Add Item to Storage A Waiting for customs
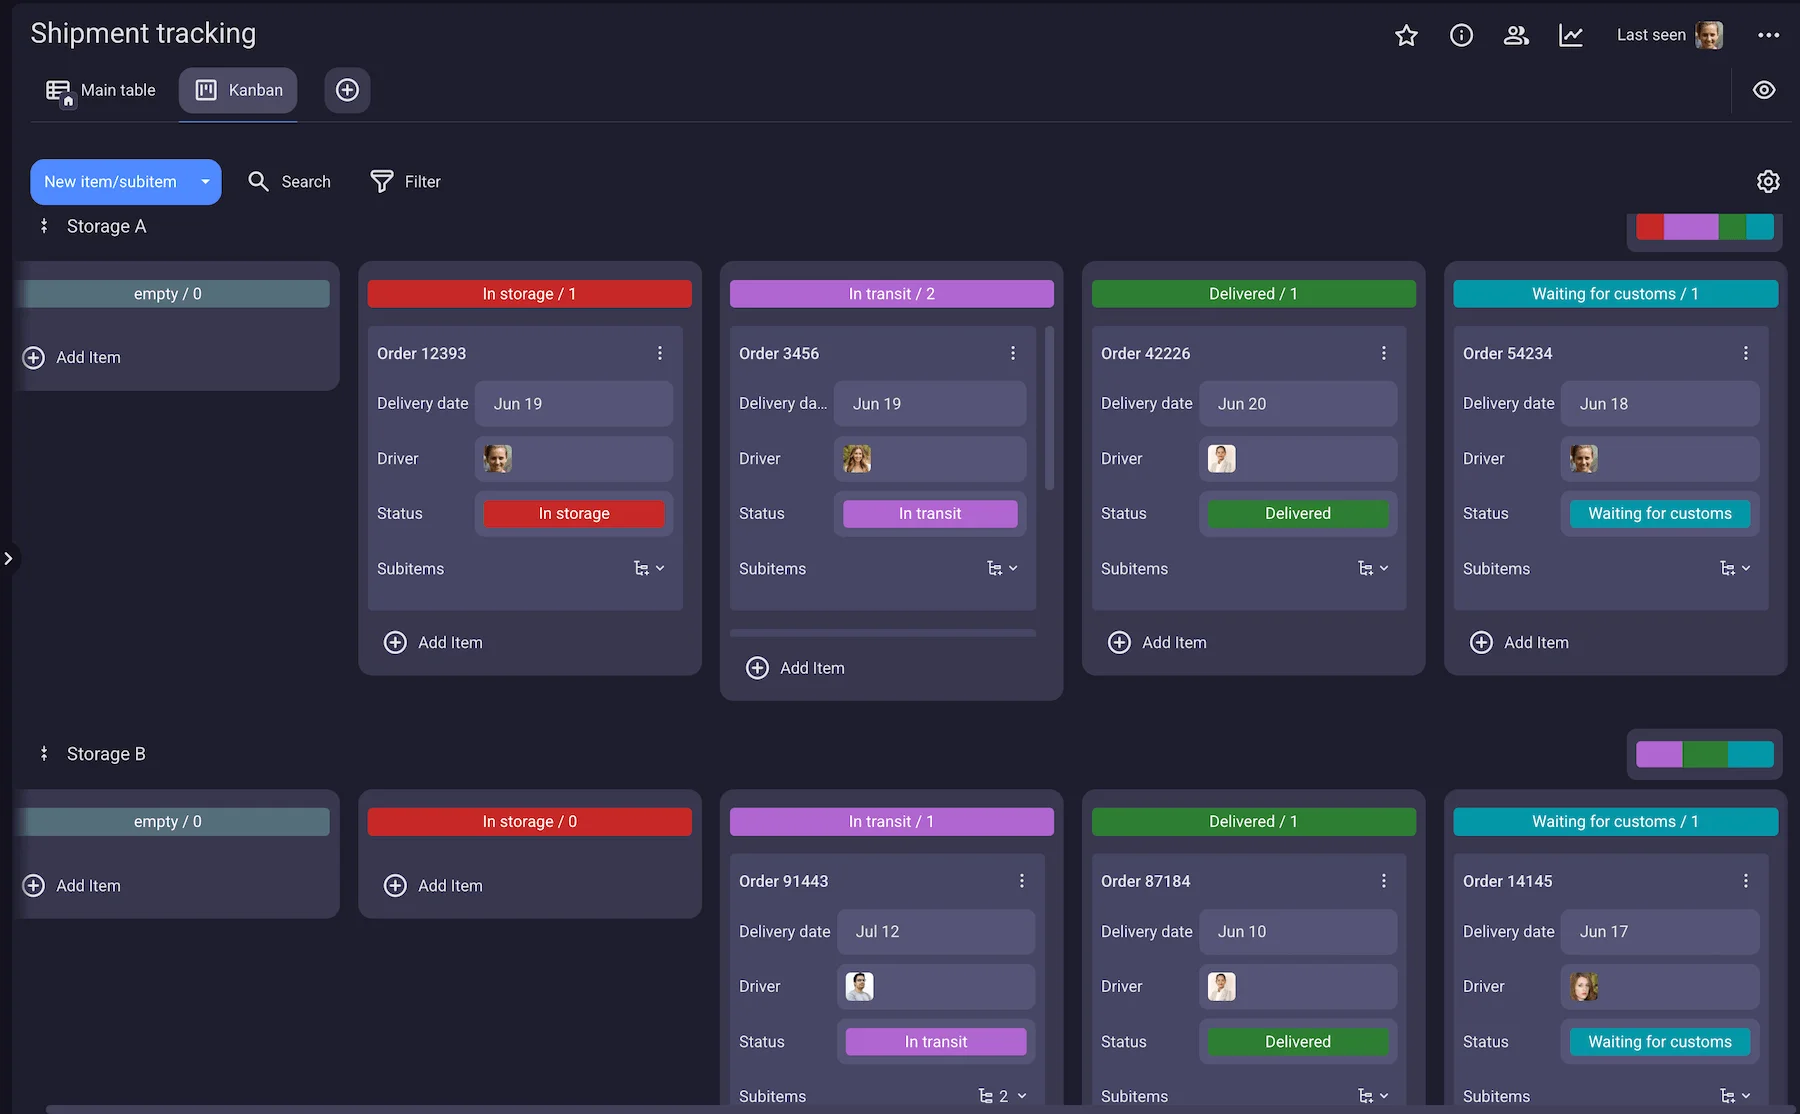 pyautogui.click(x=1520, y=643)
